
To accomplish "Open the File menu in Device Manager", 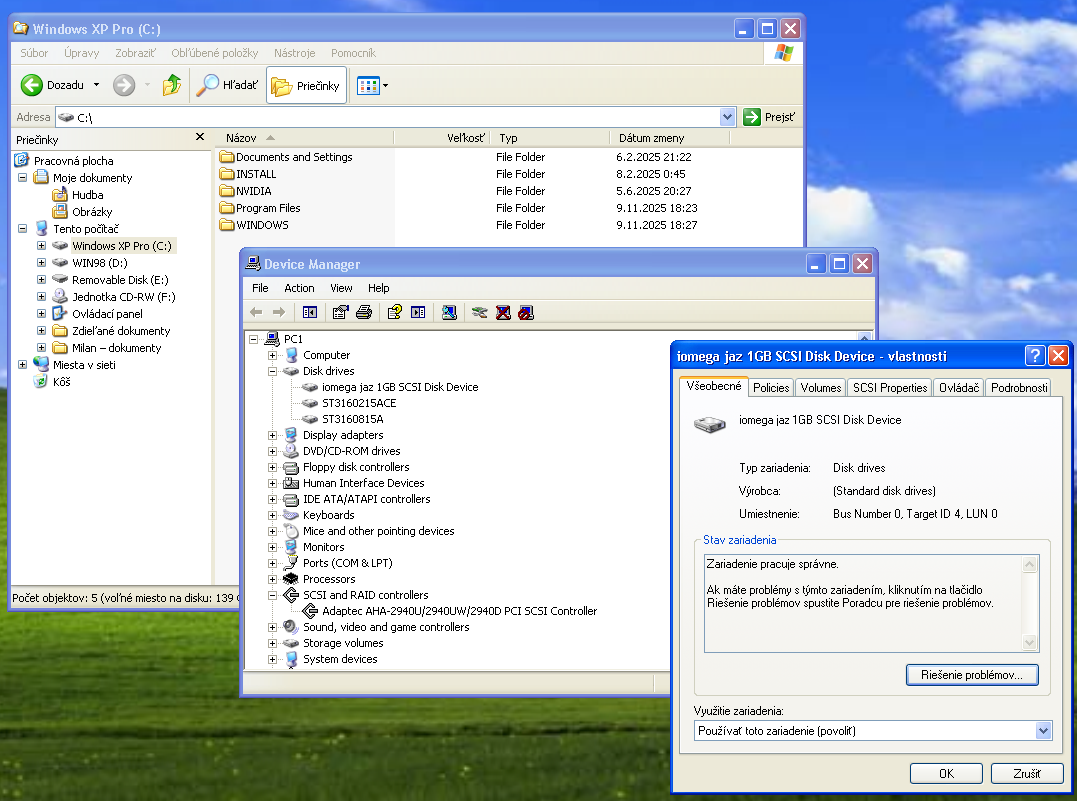I will (260, 288).
